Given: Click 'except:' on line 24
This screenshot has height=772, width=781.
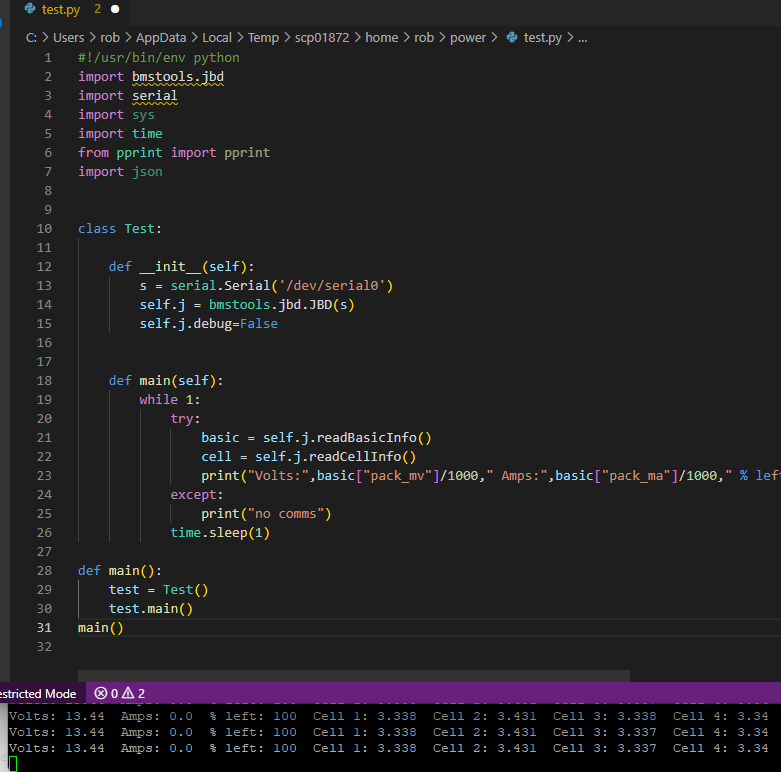Looking at the screenshot, I should (197, 495).
